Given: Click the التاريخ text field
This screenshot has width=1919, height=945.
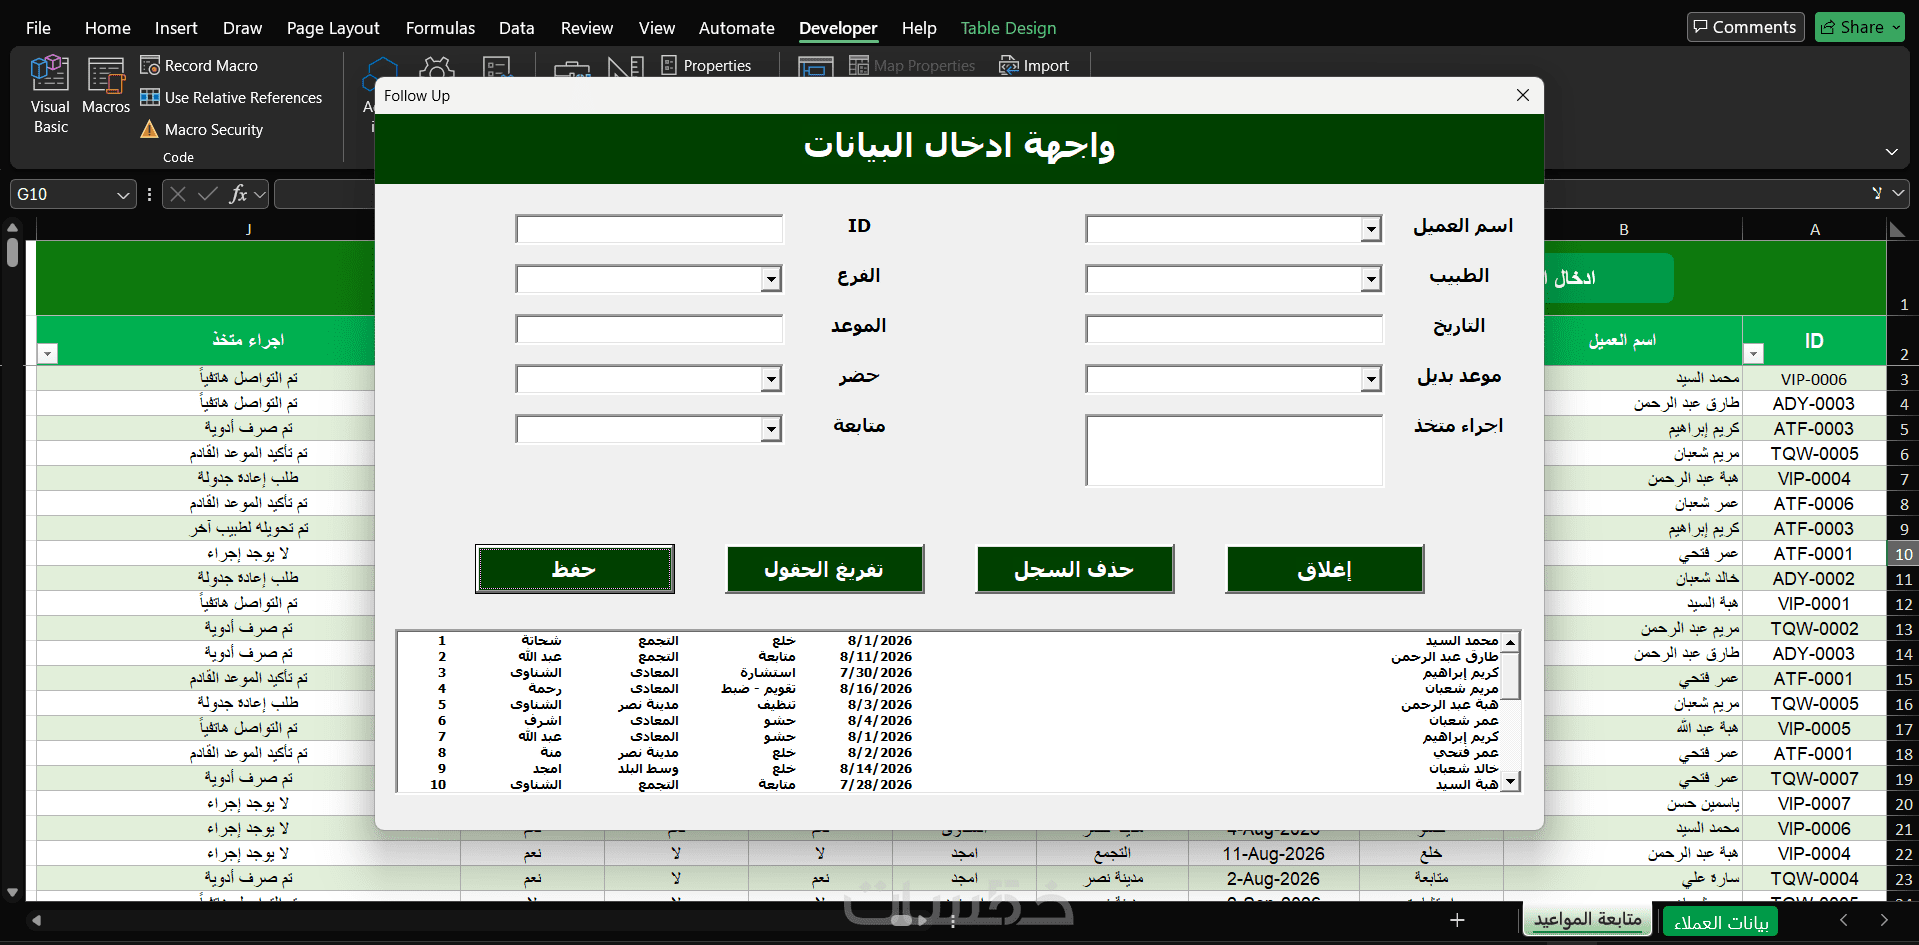Looking at the screenshot, I should pos(1234,329).
